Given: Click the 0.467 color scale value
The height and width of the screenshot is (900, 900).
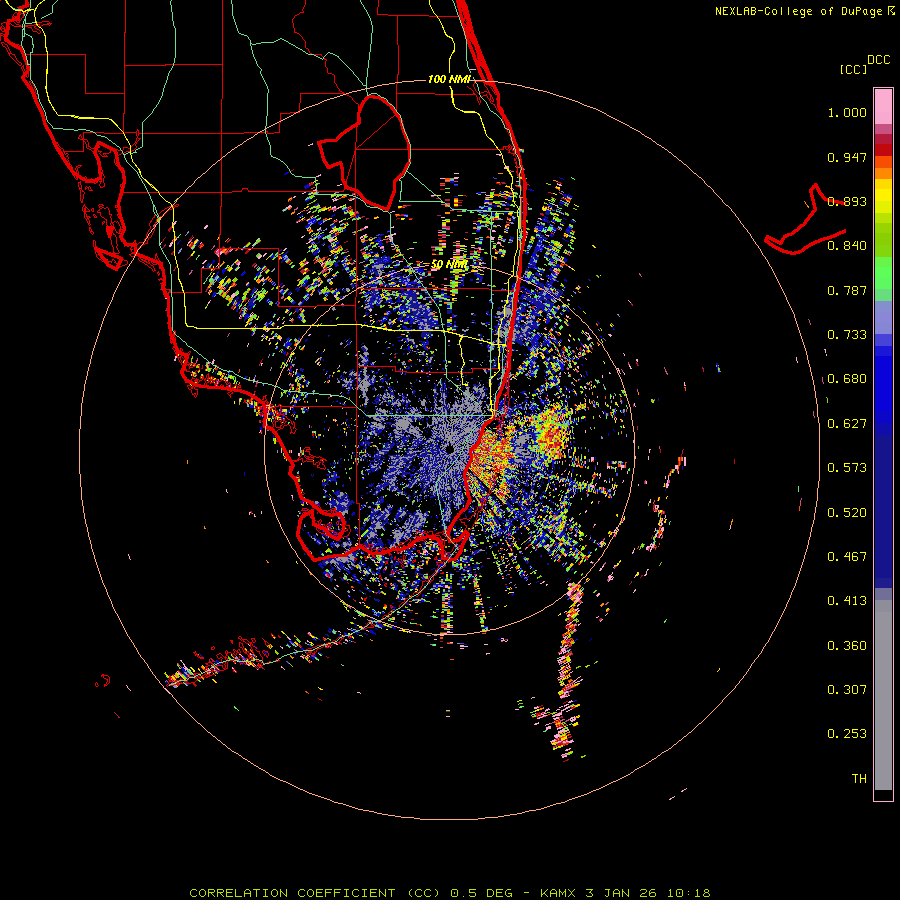Looking at the screenshot, I should (847, 557).
